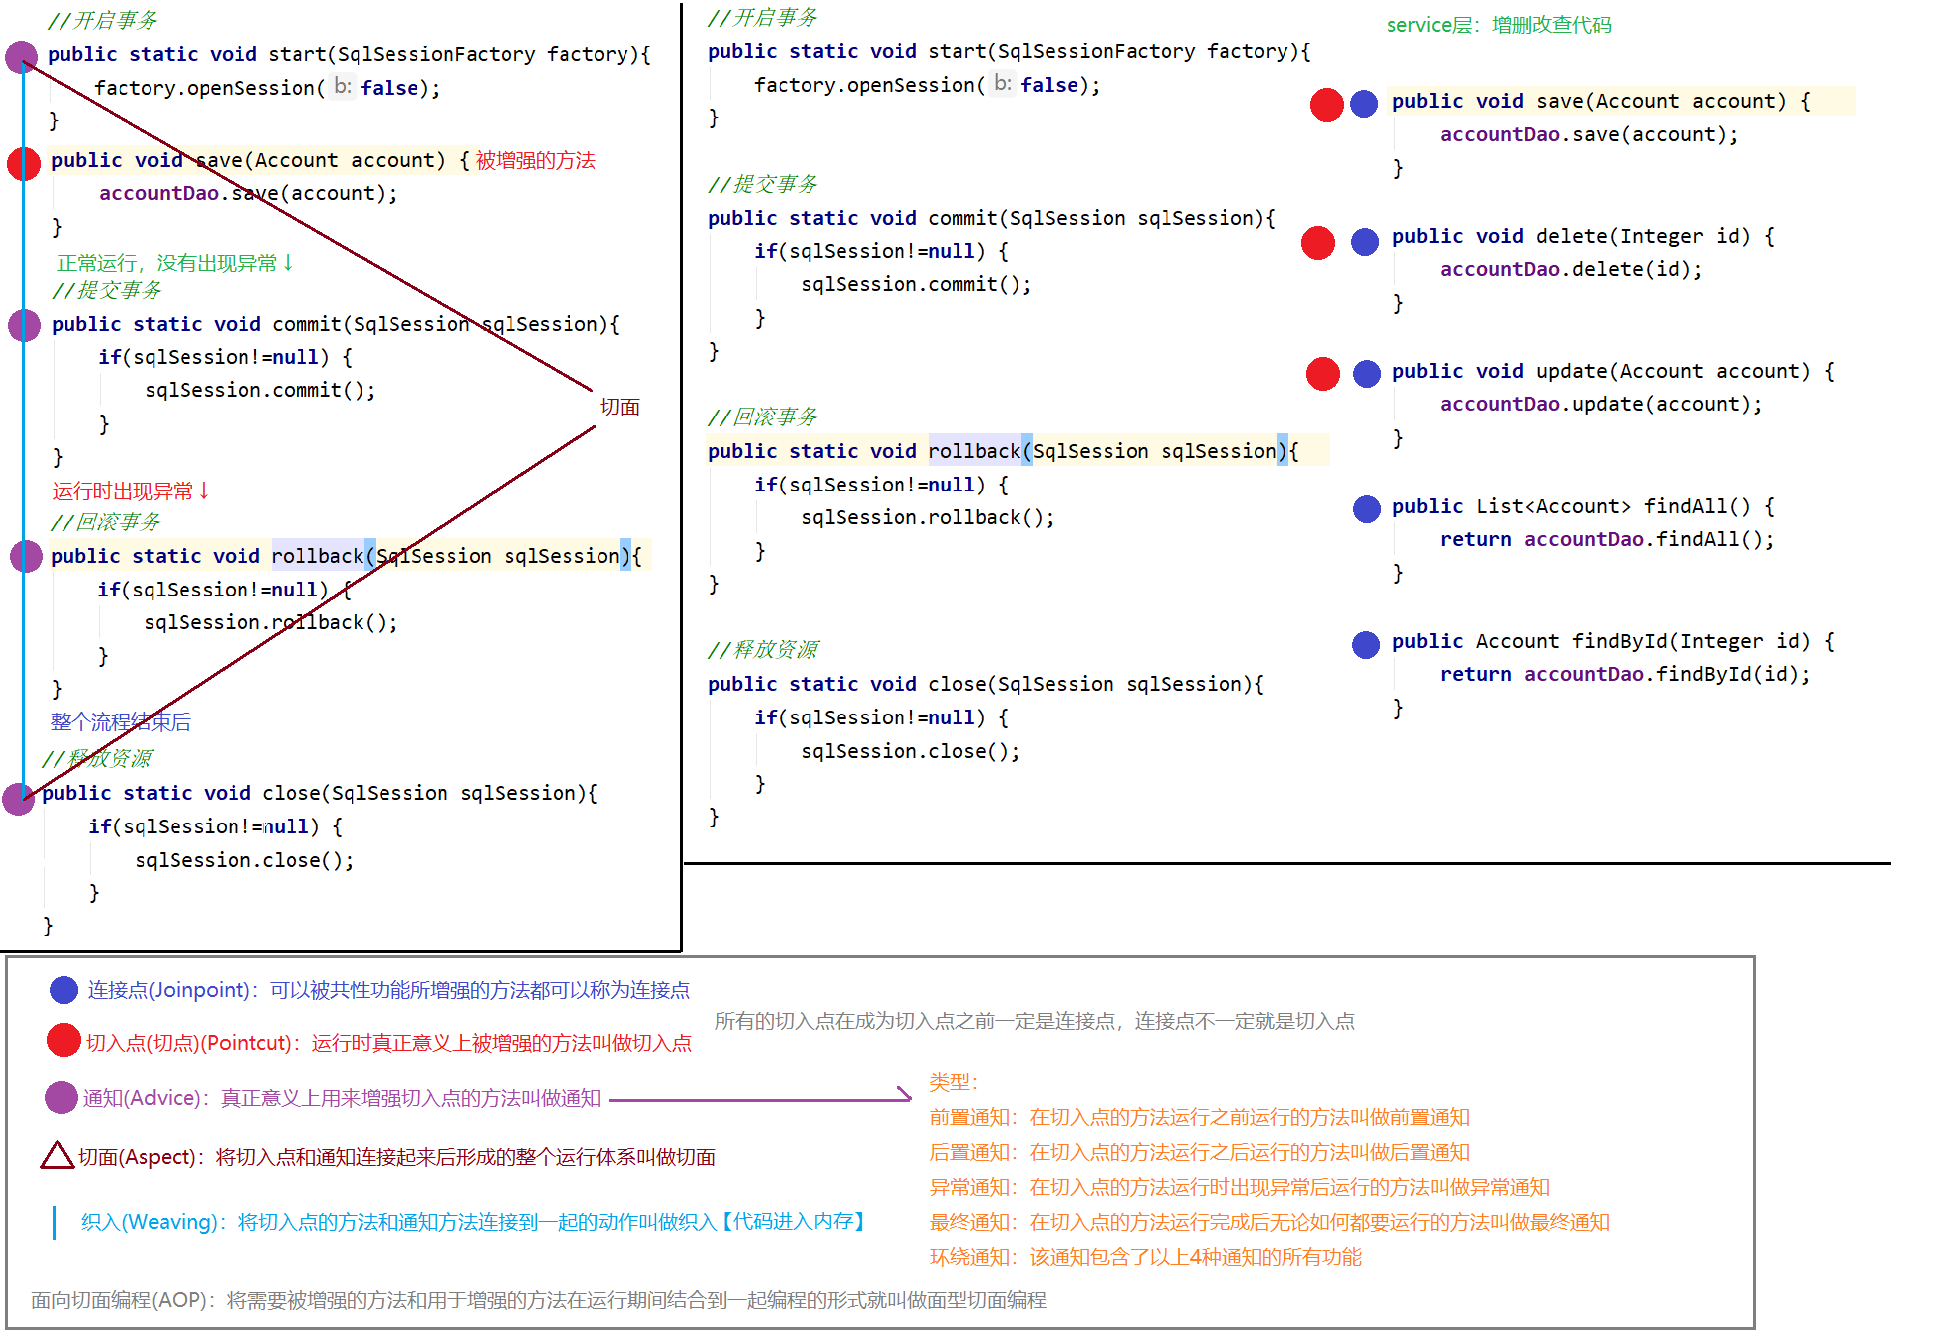The image size is (1954, 1337).
Task: Click the blue dot beside findAll method
Action: point(1366,508)
